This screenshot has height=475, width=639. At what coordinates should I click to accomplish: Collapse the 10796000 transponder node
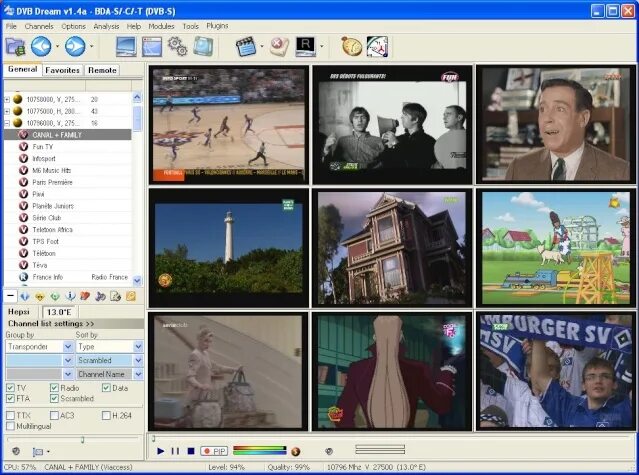7,123
